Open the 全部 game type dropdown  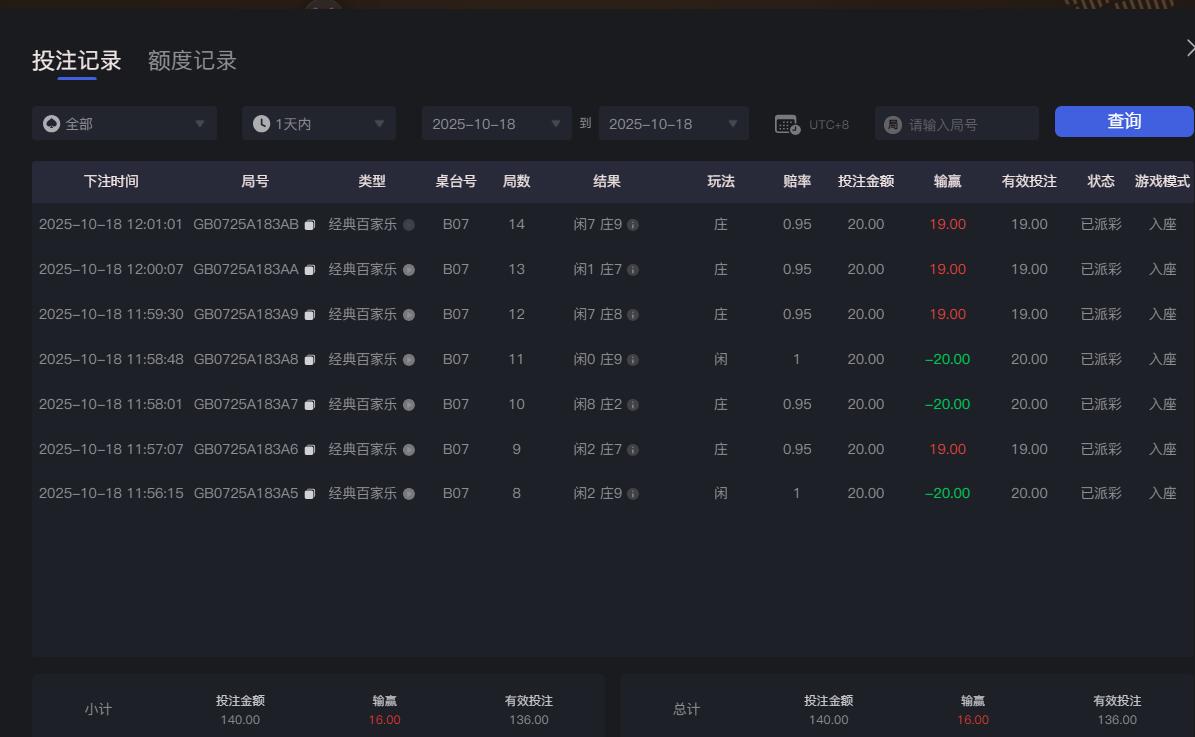pyautogui.click(x=124, y=122)
